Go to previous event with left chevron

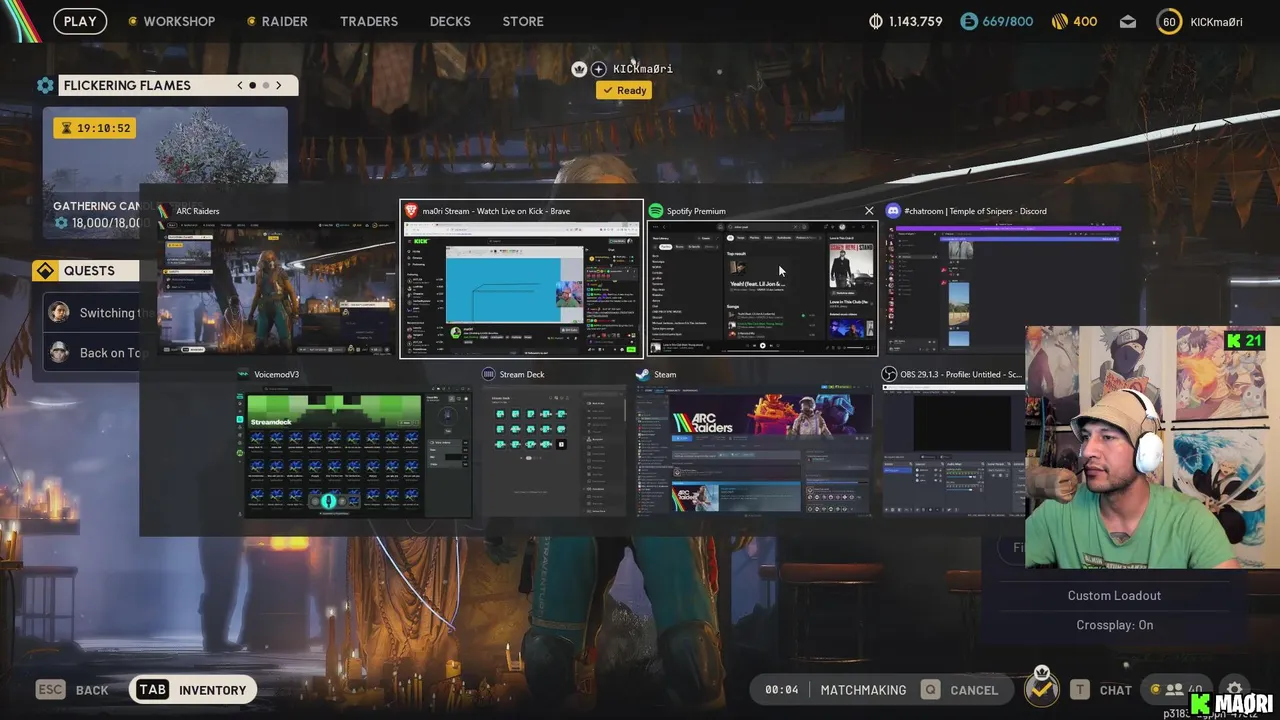[240, 85]
